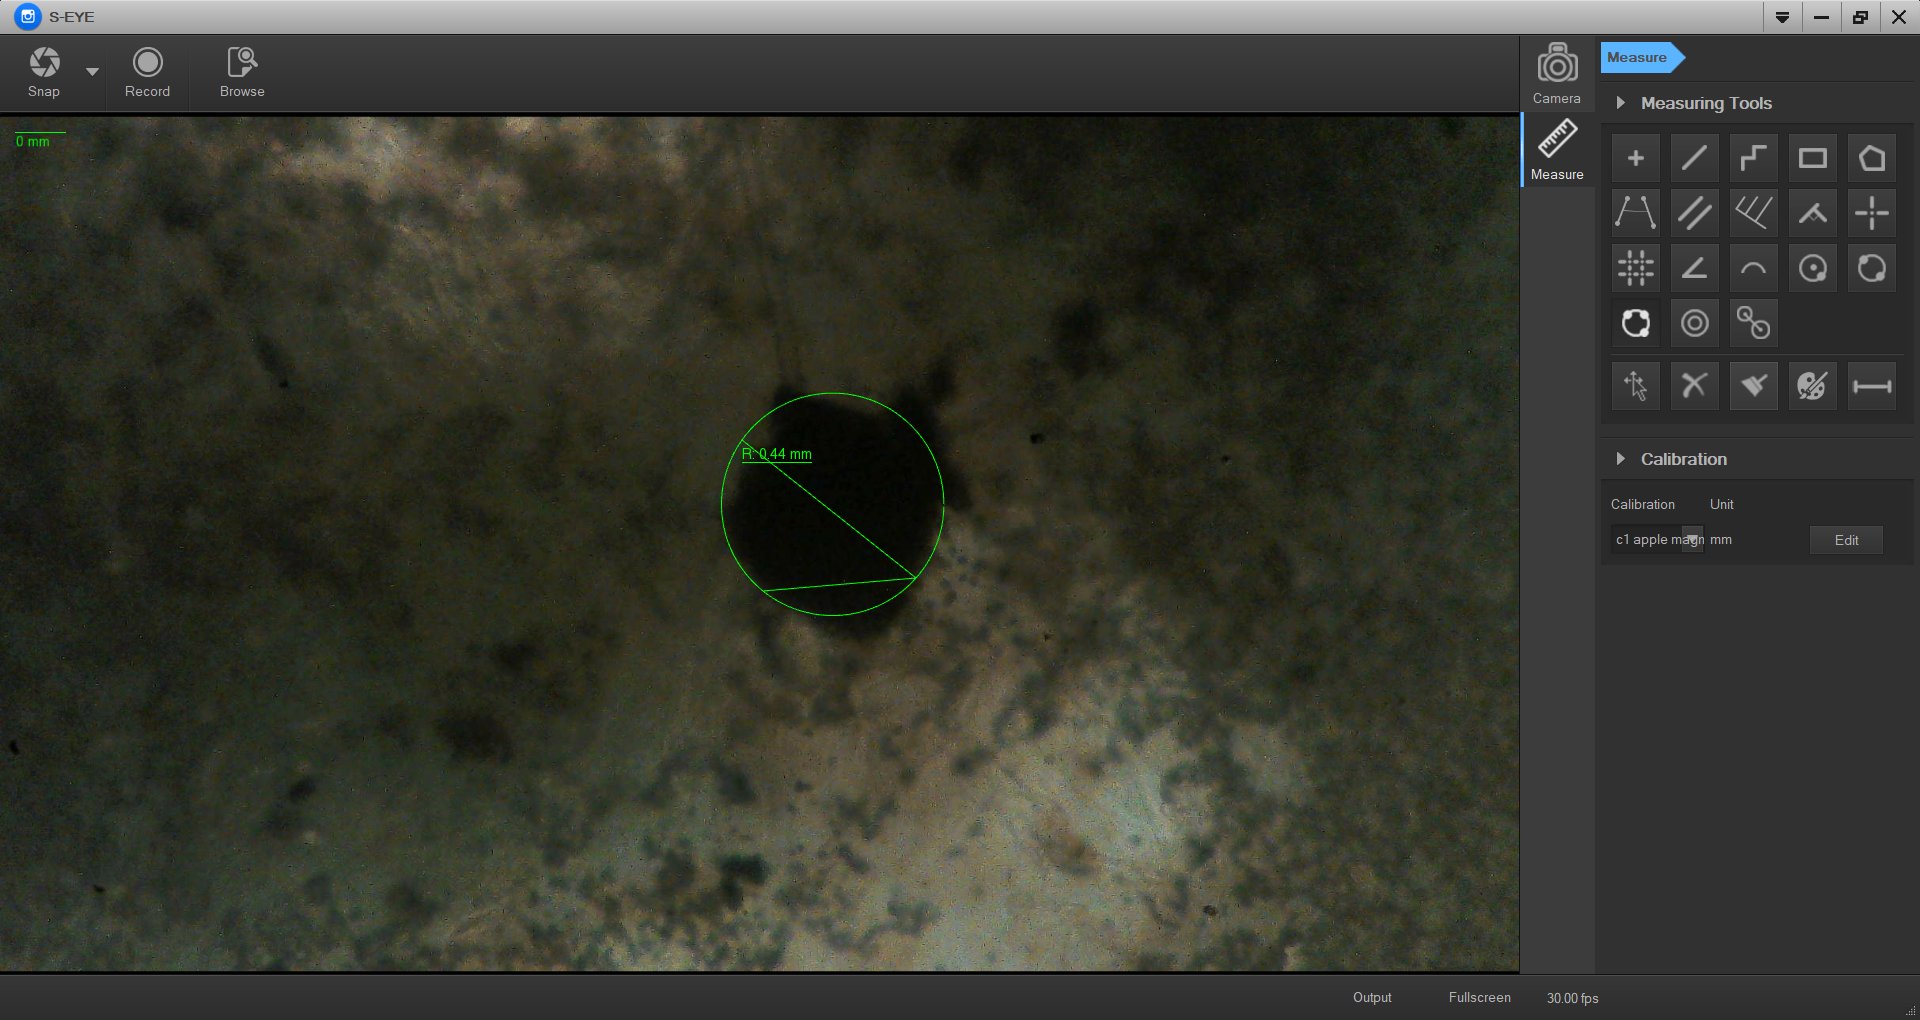Snap a photo with the shutter icon
This screenshot has width=1920, height=1020.
[x=44, y=63]
